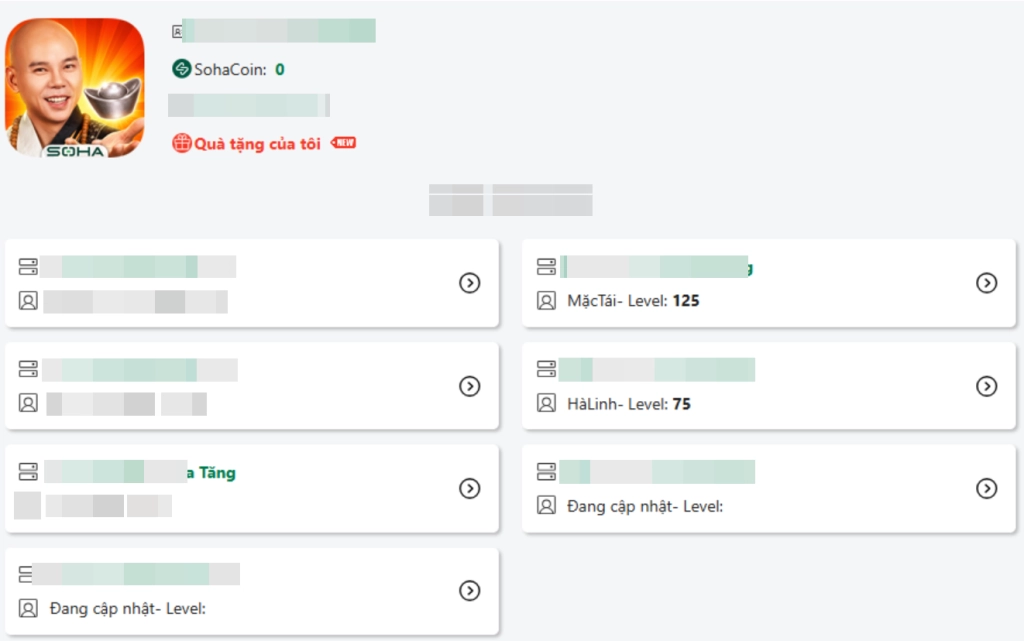This screenshot has height=641, width=1024.
Task: Click server icon on the 'a Tăng' card
Action: [x=28, y=471]
